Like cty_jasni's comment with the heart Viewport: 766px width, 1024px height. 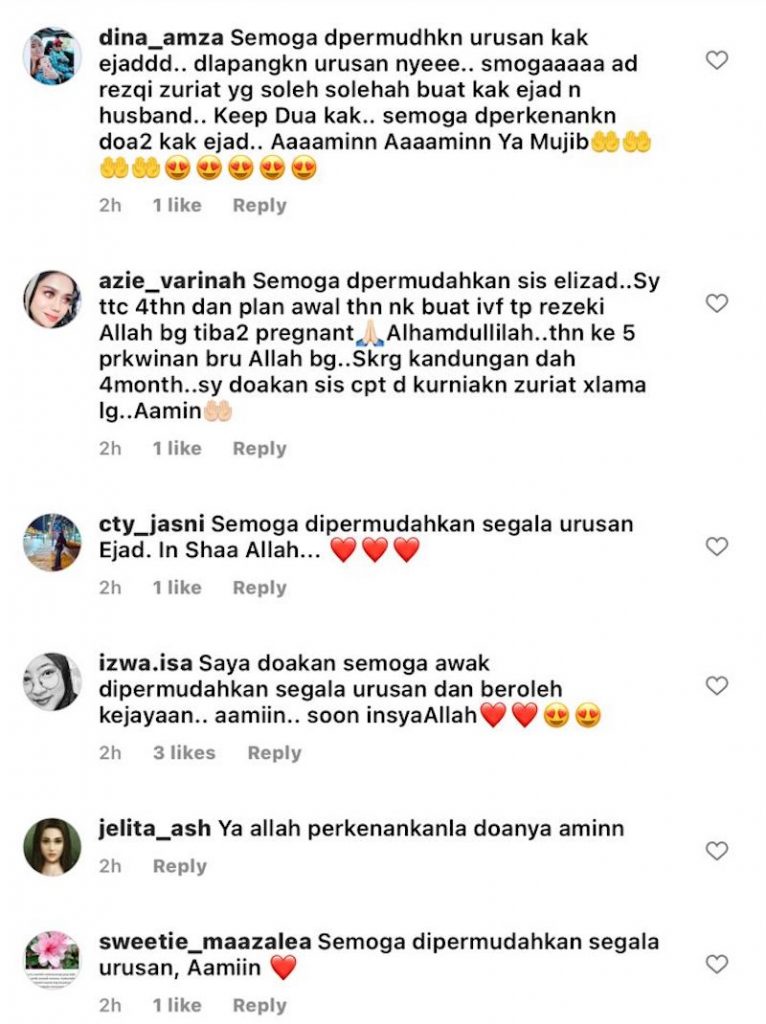[717, 546]
